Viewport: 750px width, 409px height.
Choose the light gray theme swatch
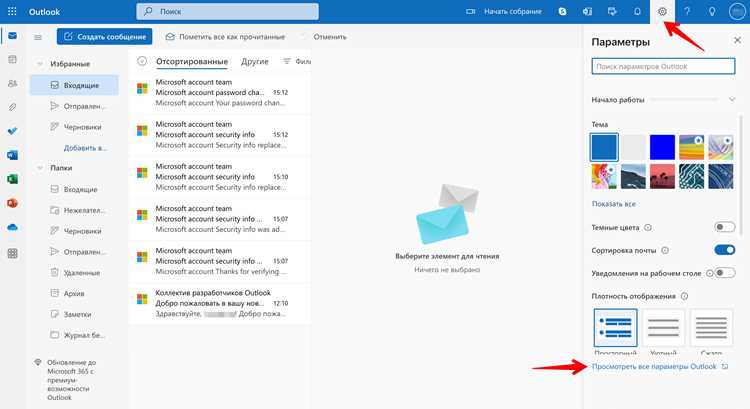coord(633,147)
